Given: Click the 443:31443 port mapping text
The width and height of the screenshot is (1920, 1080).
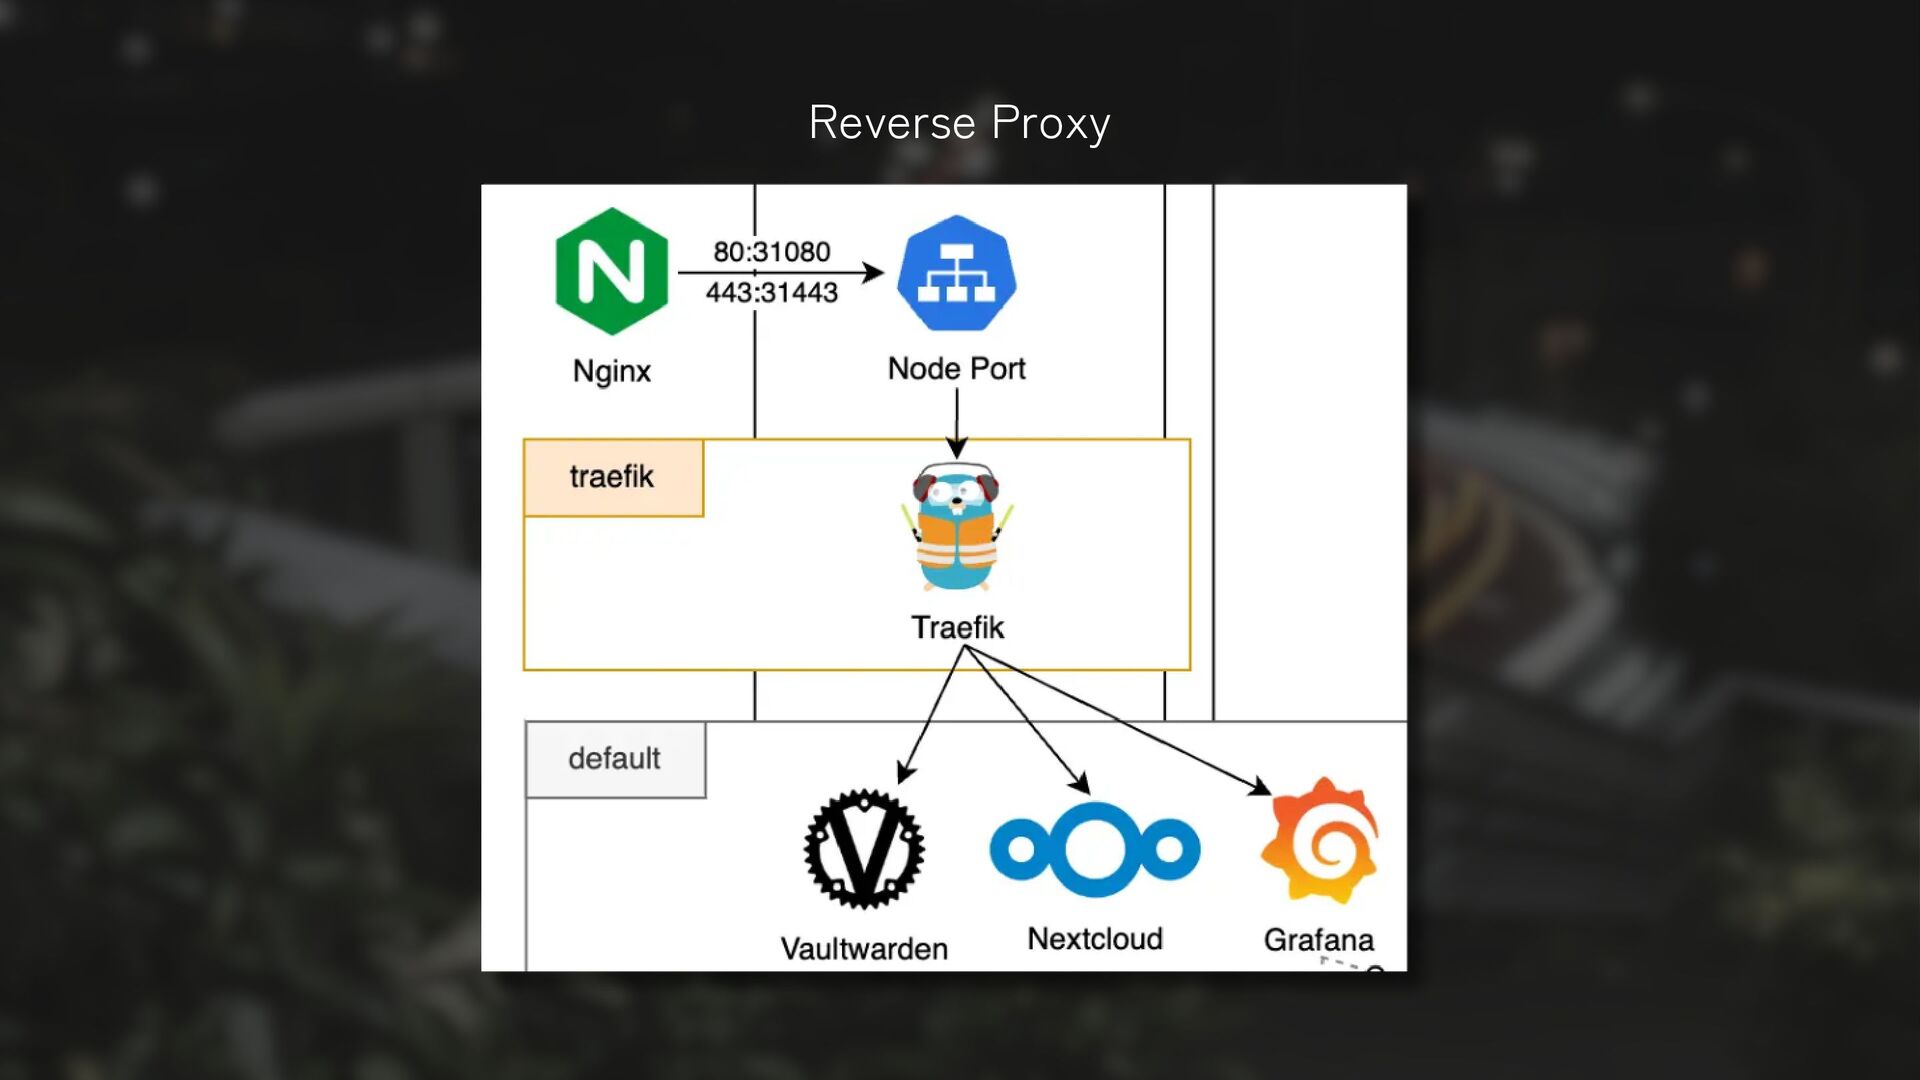Looking at the screenshot, I should [771, 293].
